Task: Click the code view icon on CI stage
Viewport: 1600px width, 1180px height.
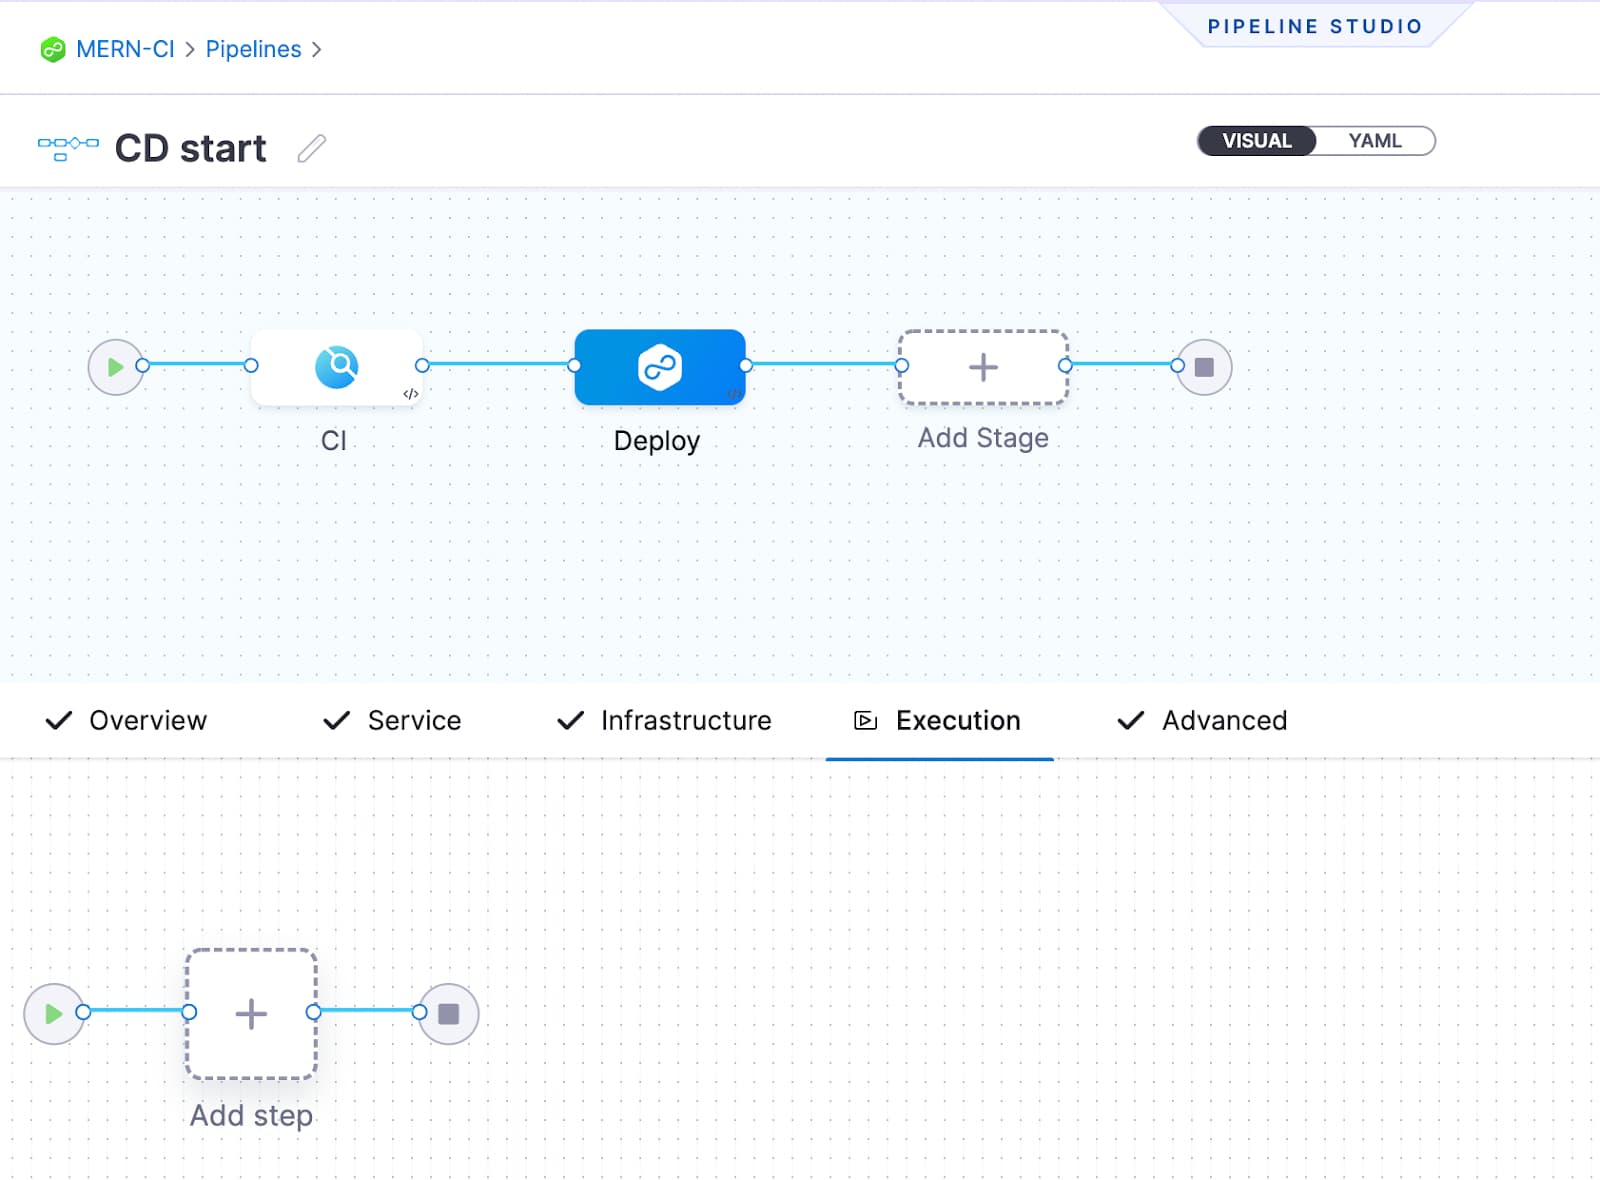Action: click(409, 392)
